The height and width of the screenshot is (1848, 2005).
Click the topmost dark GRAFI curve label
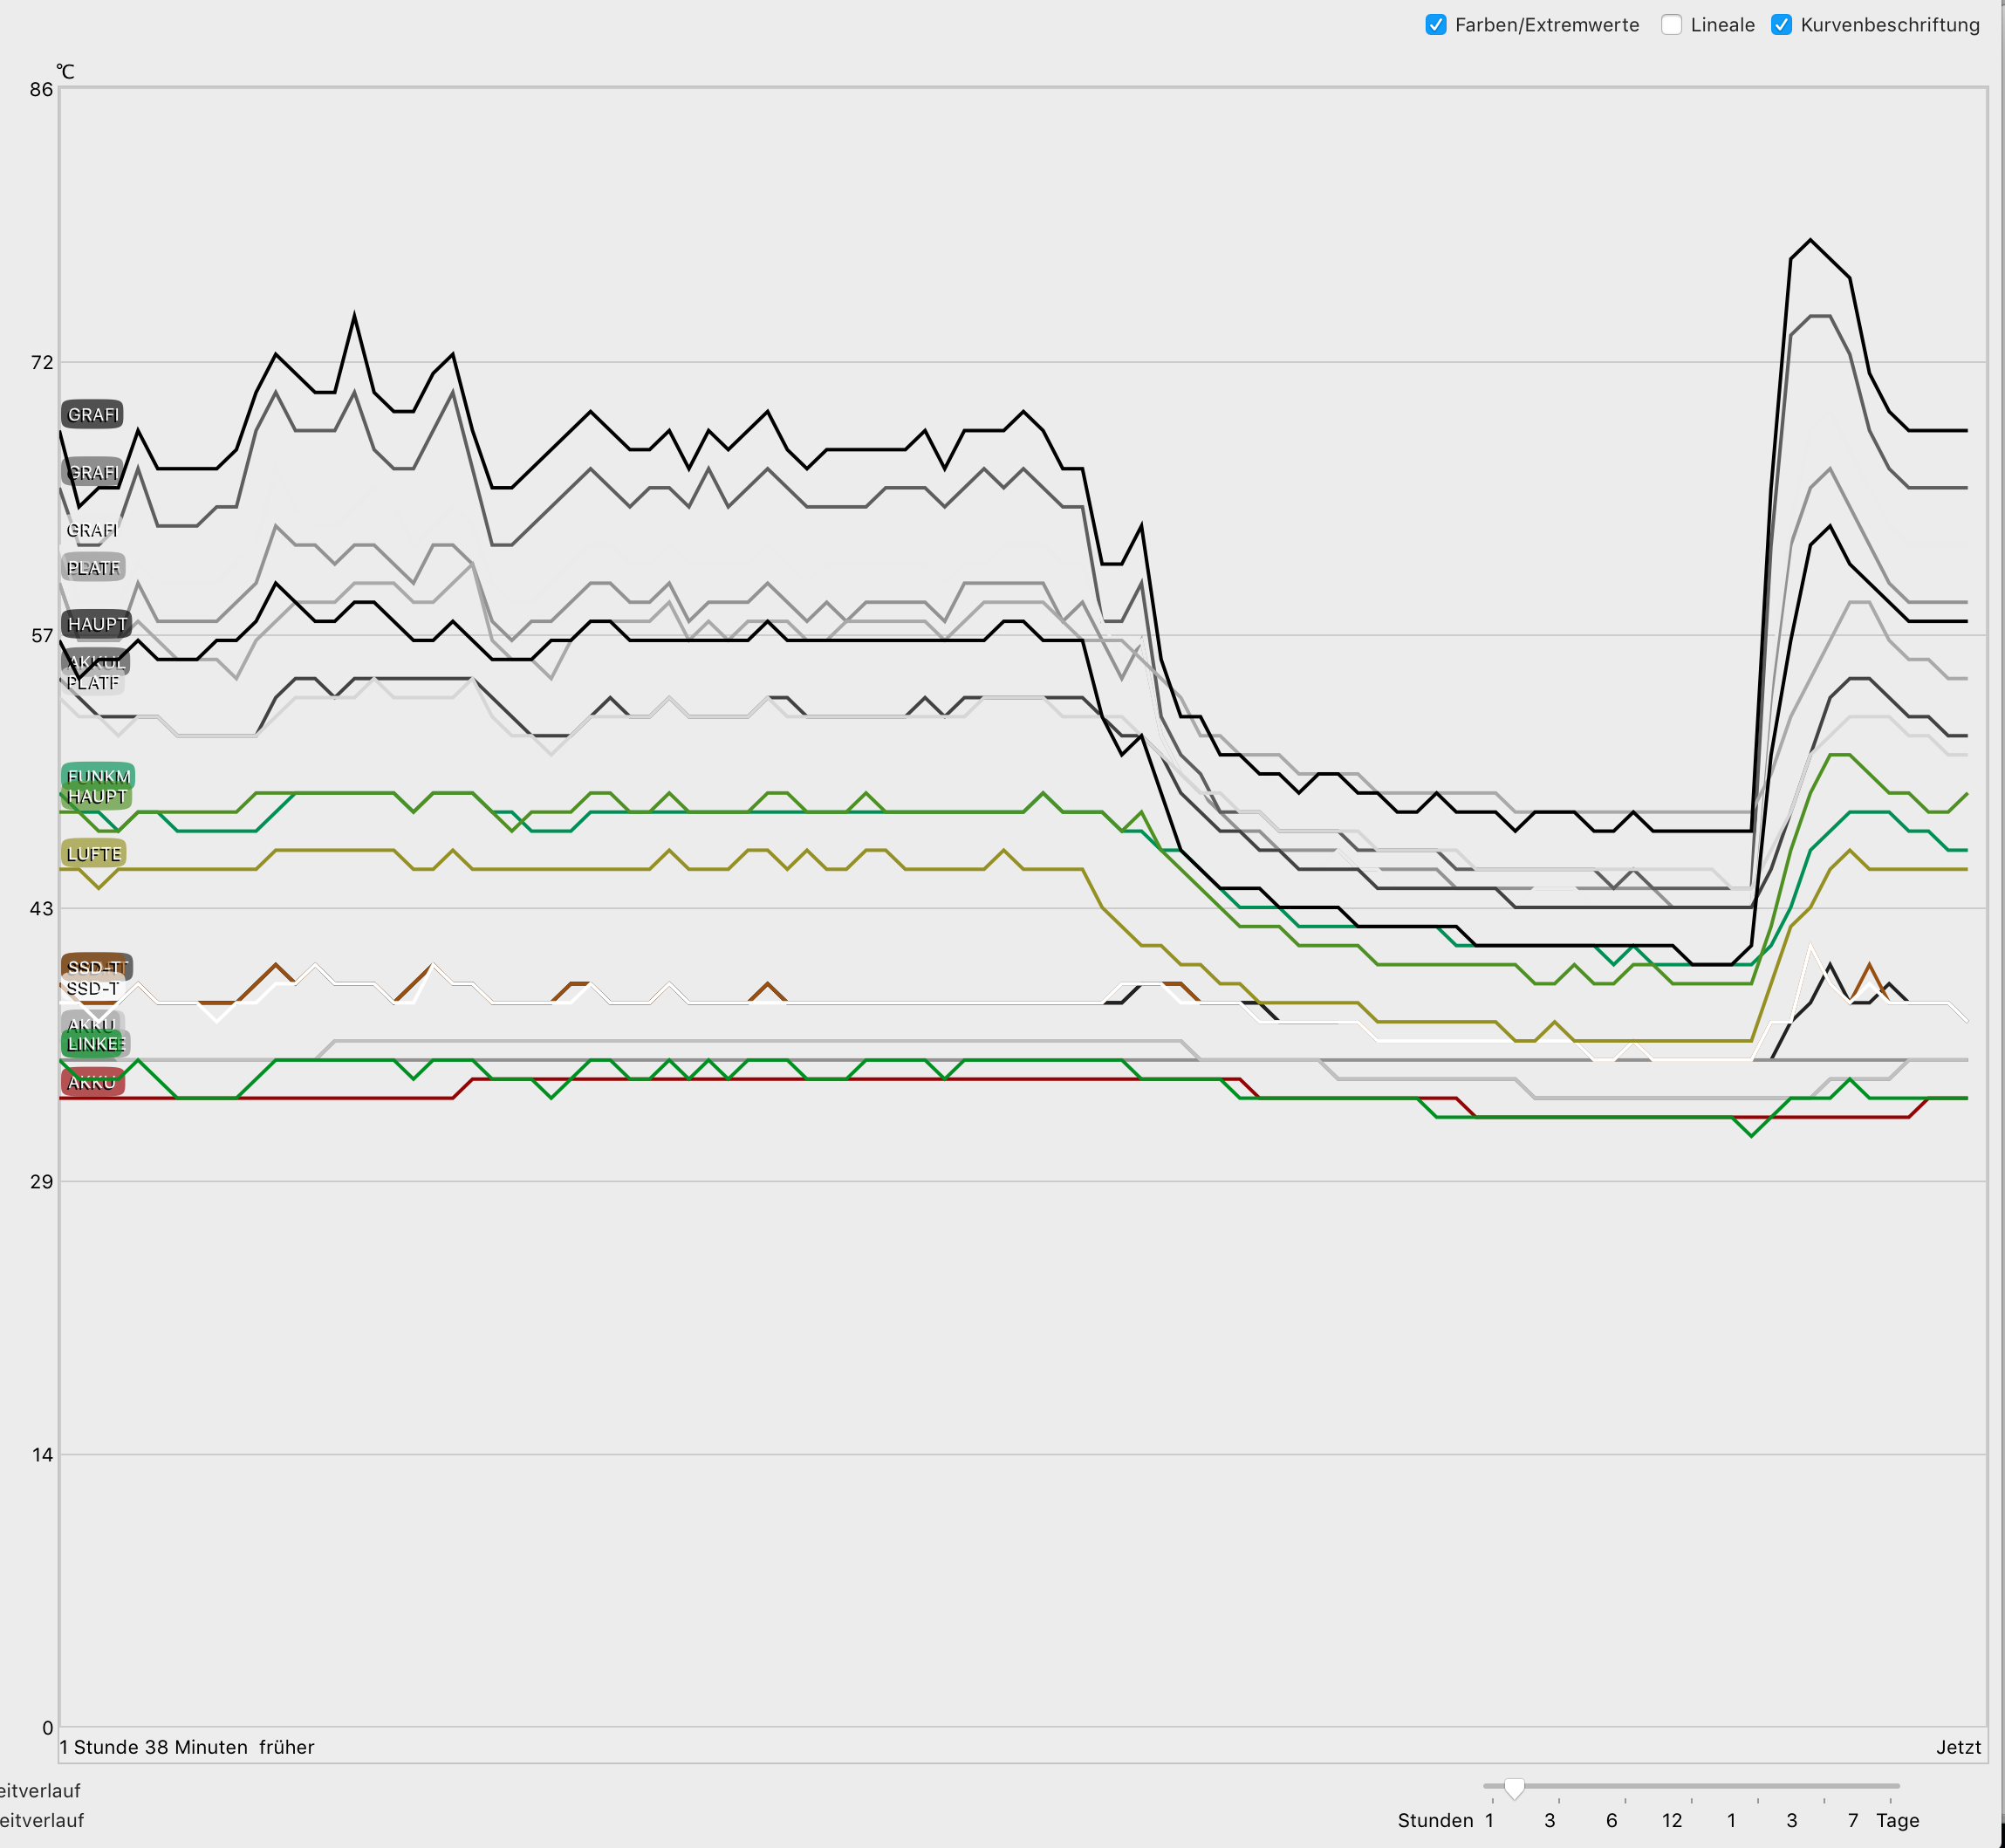(92, 414)
